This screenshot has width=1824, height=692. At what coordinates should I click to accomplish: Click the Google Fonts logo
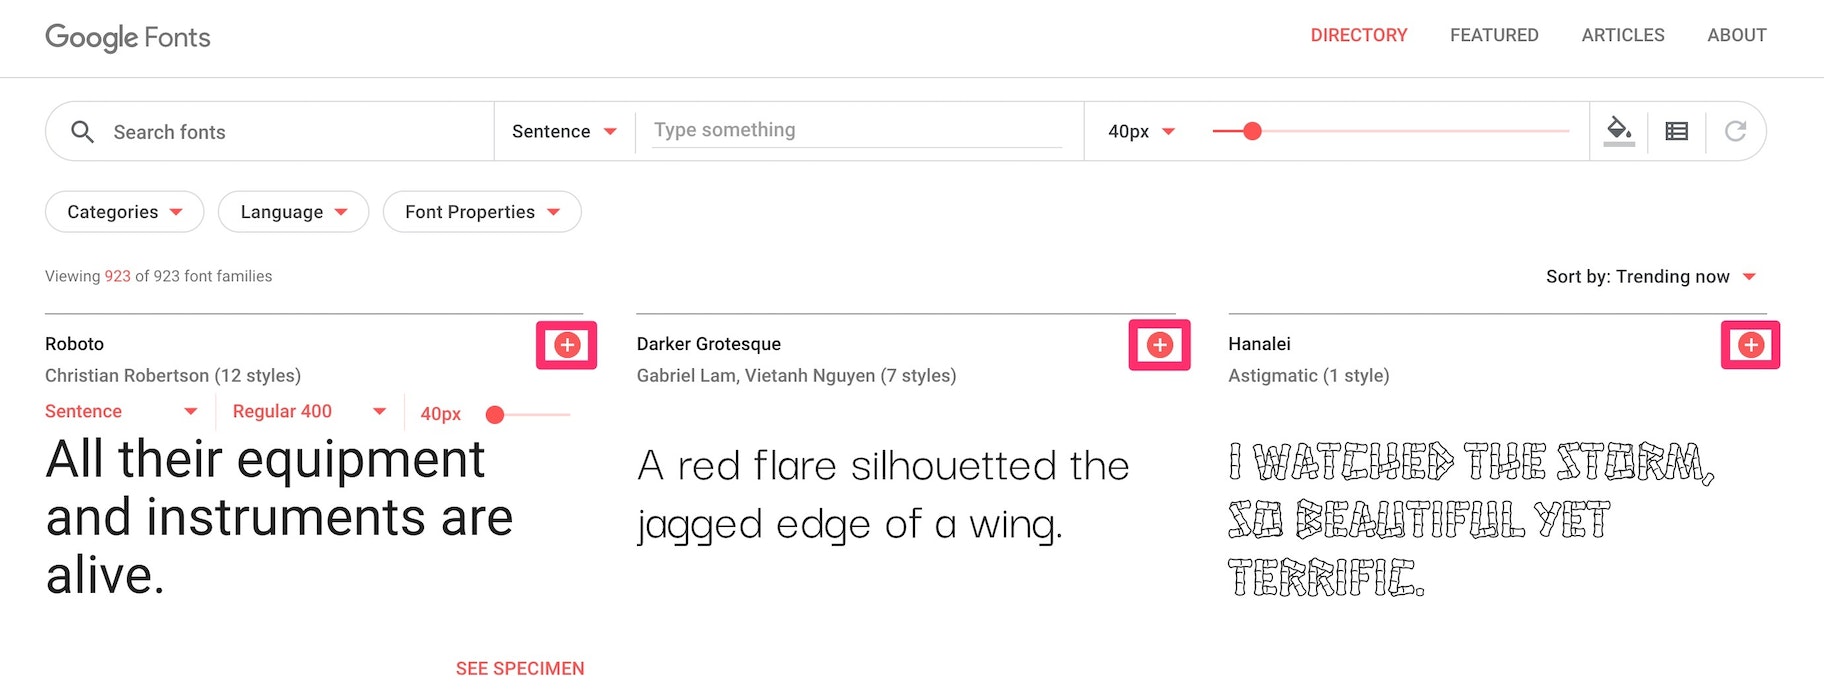pos(127,37)
